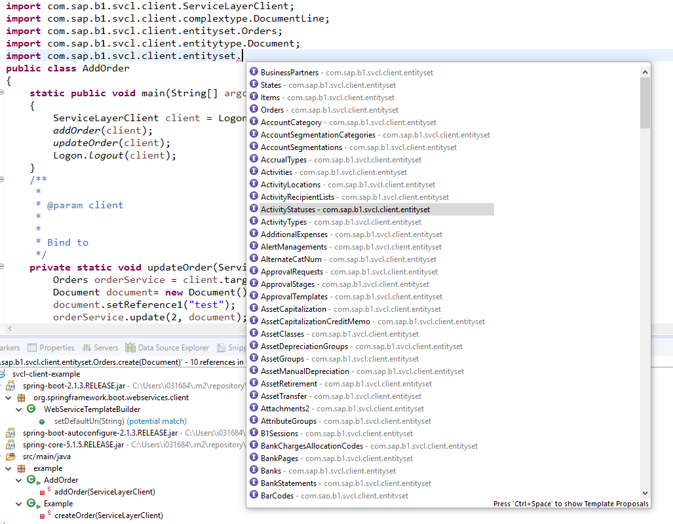Image resolution: width=673 pixels, height=524 pixels.
Task: Click interface icon beside AccountSegmentations
Action: (x=254, y=146)
